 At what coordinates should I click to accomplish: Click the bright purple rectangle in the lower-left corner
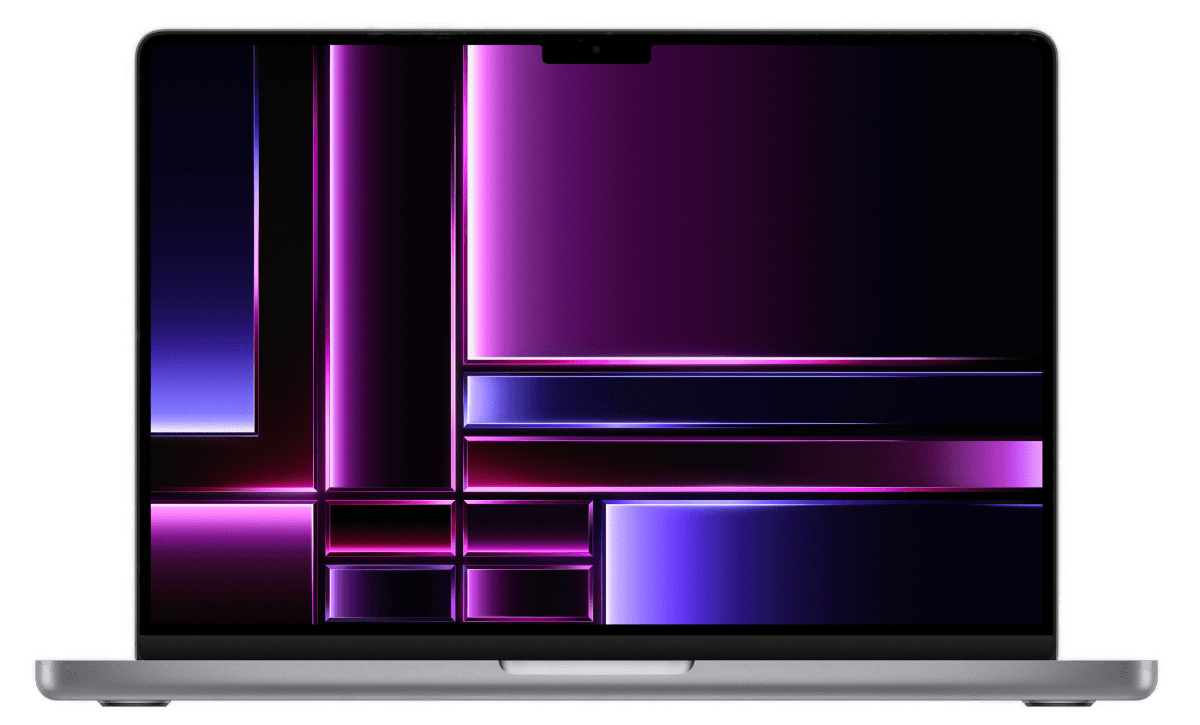click(x=231, y=562)
